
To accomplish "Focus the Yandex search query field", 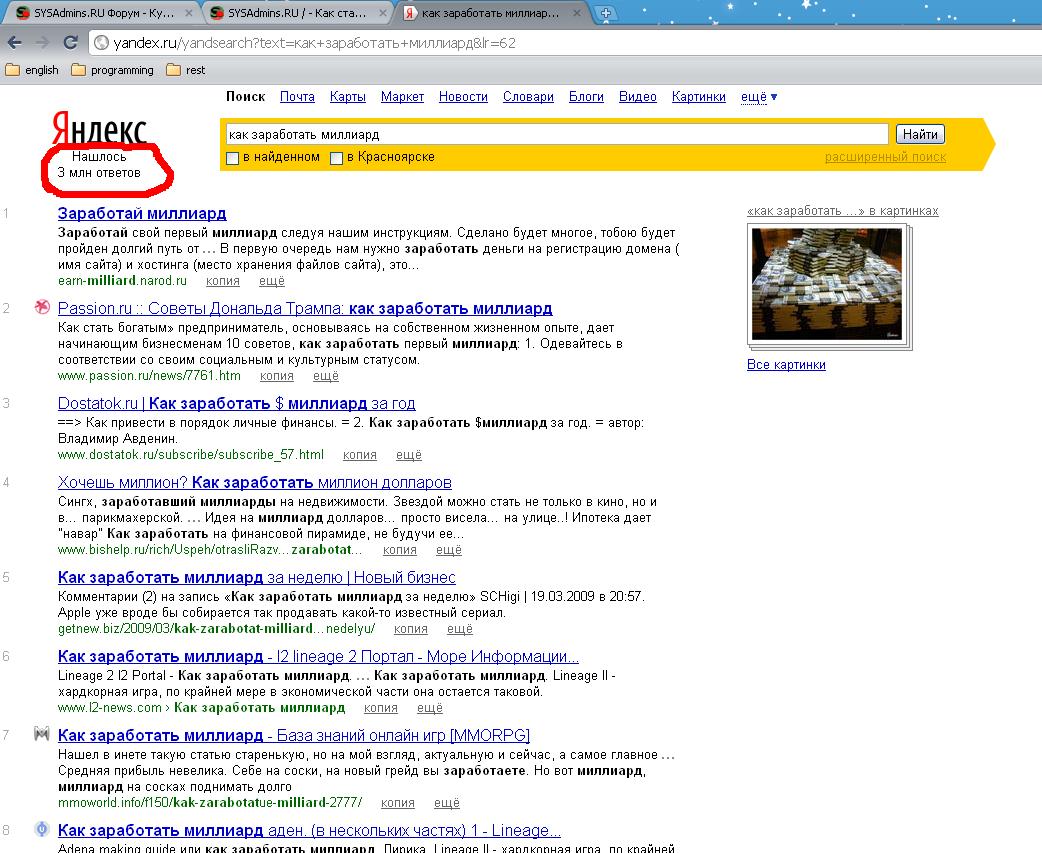I will pyautogui.click(x=557, y=134).
